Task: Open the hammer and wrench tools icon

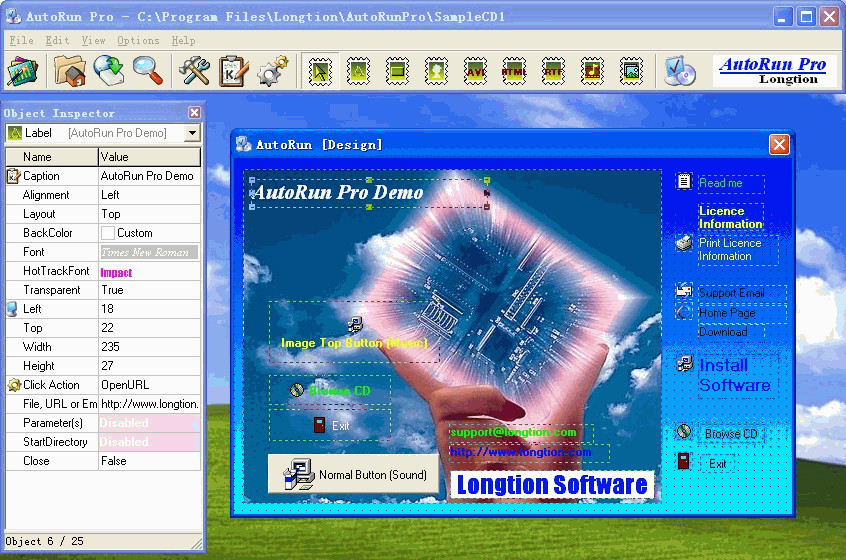Action: click(x=195, y=71)
